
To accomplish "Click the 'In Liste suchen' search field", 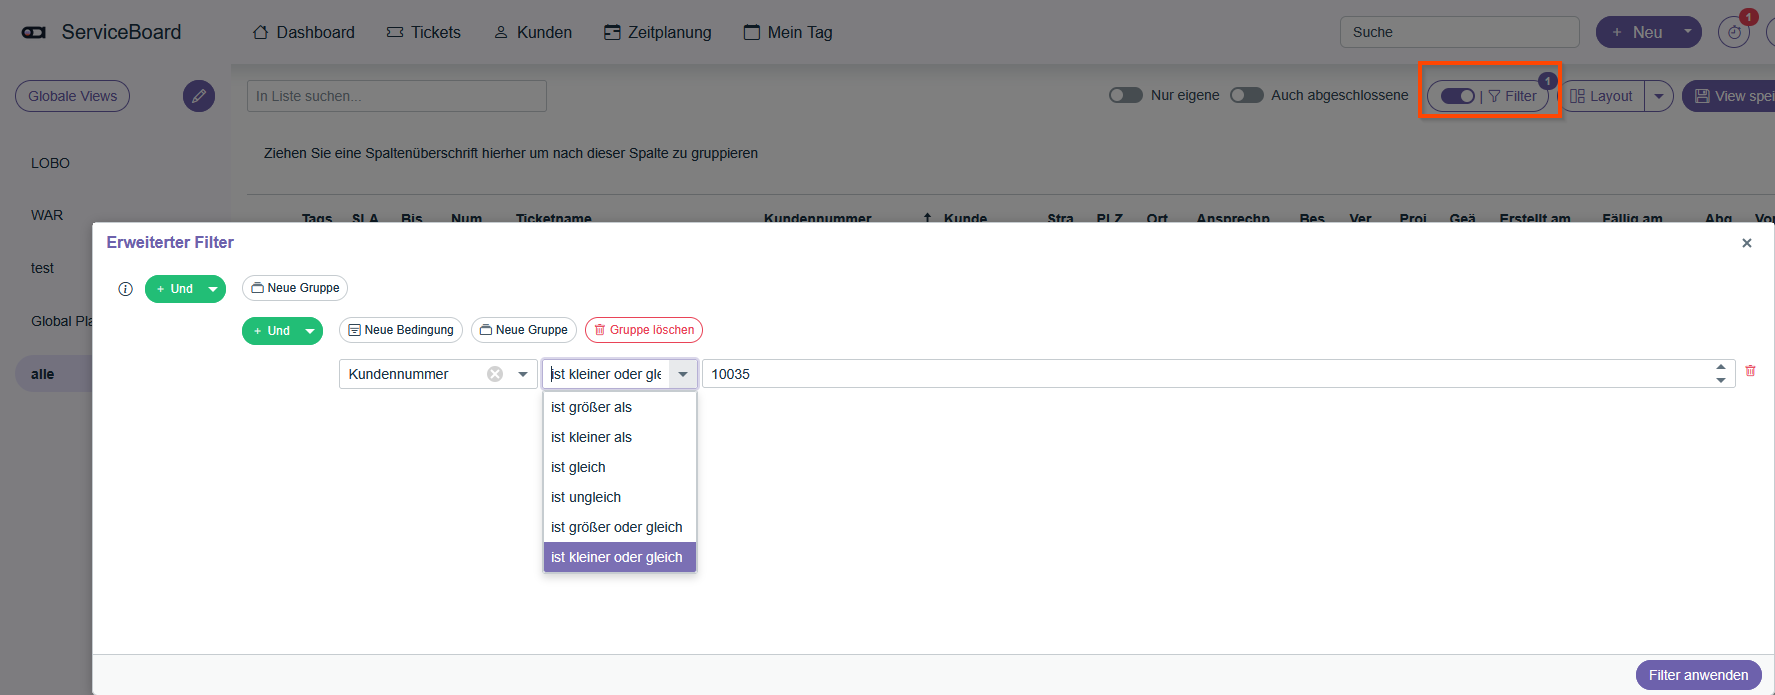I will pyautogui.click(x=396, y=96).
